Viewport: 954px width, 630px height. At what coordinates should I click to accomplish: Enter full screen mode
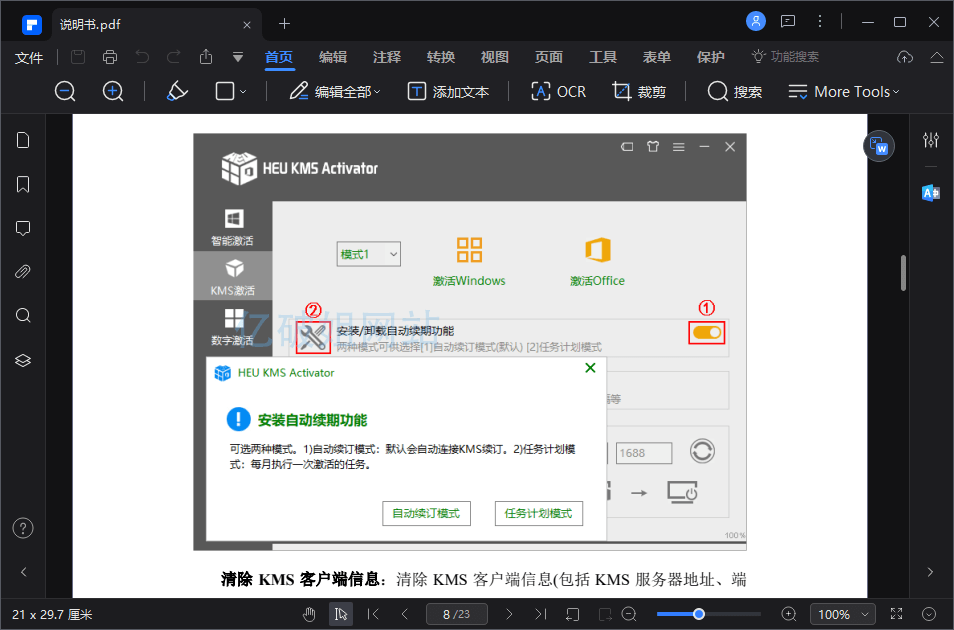pos(896,614)
